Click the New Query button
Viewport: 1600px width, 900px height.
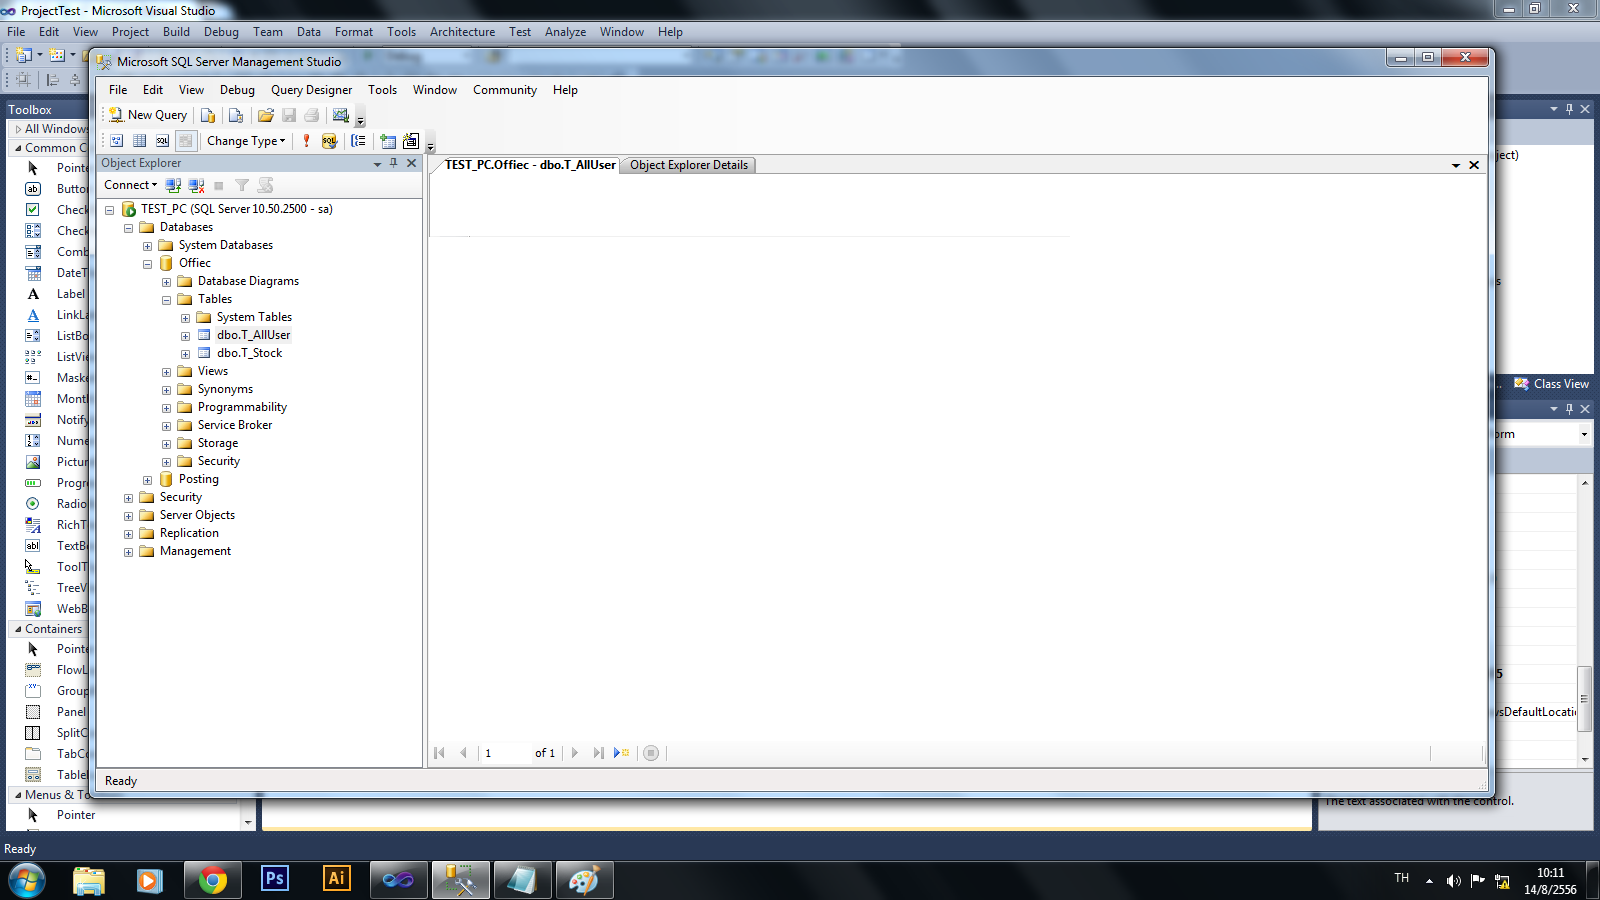[x=148, y=115]
